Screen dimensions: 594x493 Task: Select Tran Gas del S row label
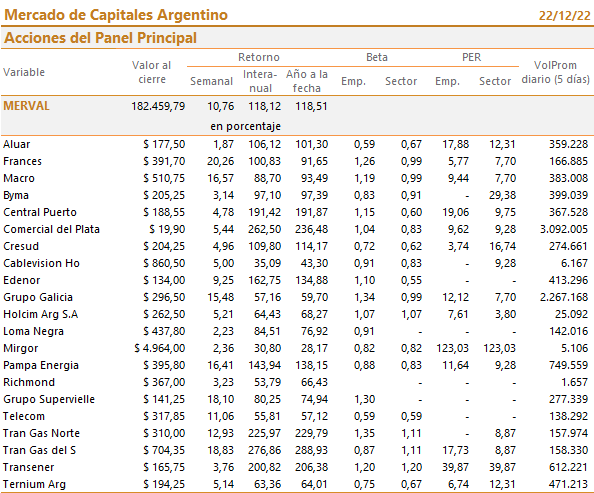(x=39, y=450)
